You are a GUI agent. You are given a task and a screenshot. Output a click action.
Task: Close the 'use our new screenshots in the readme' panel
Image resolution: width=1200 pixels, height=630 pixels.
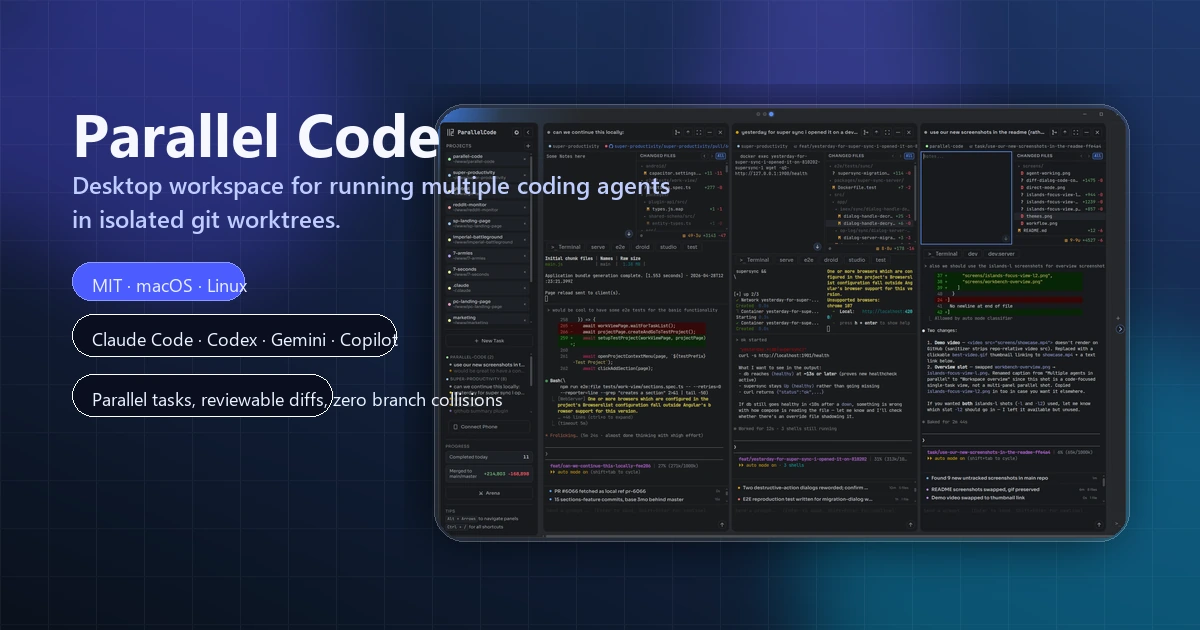click(1097, 132)
